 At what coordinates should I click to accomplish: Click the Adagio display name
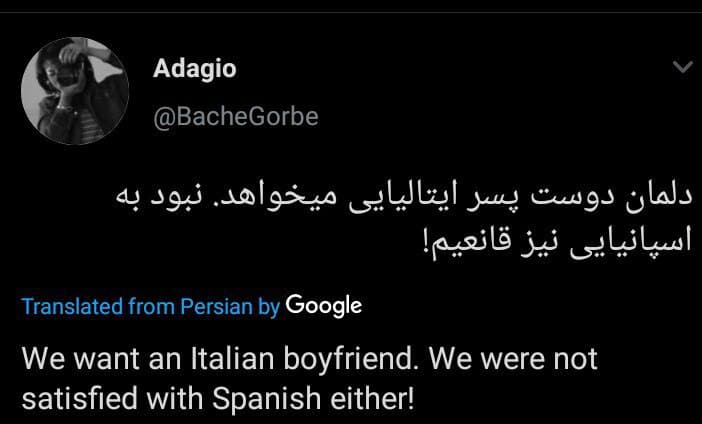[194, 69]
